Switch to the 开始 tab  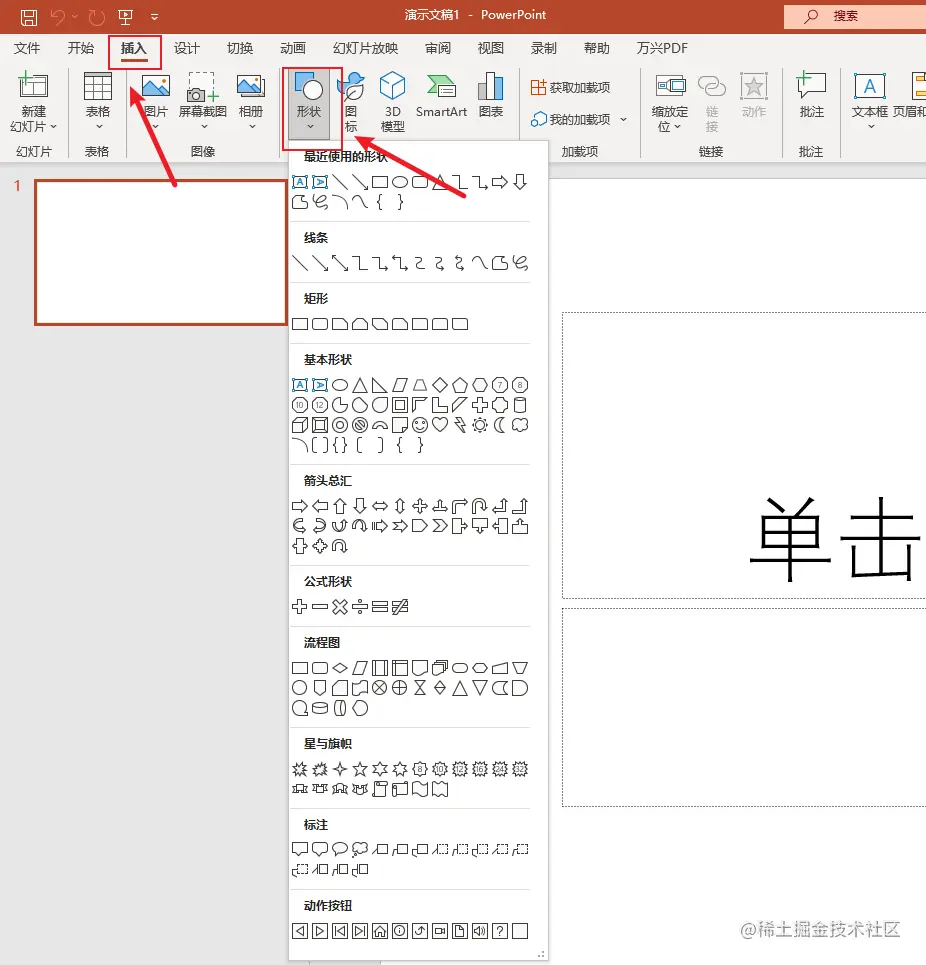point(81,48)
